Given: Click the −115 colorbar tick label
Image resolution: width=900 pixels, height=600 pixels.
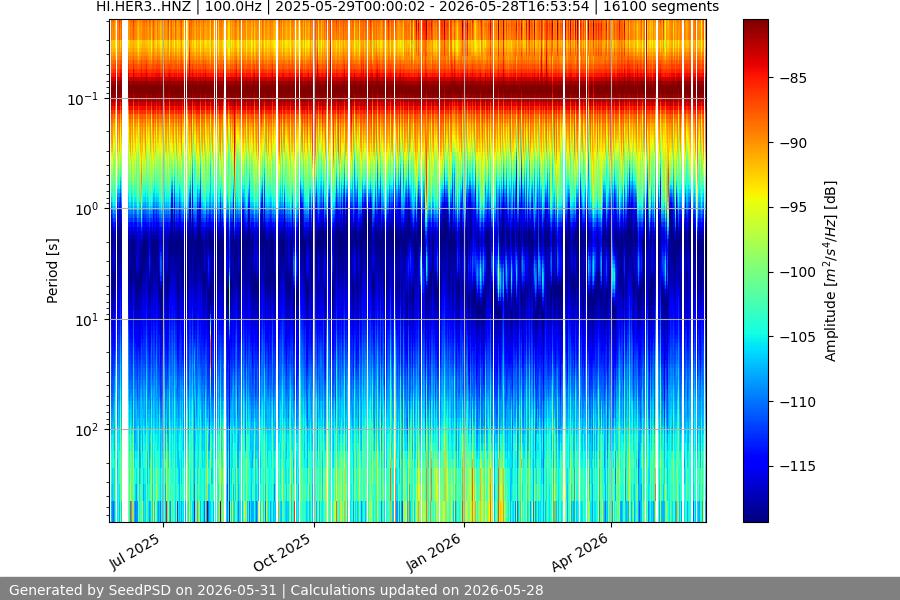Looking at the screenshot, I should tap(798, 466).
